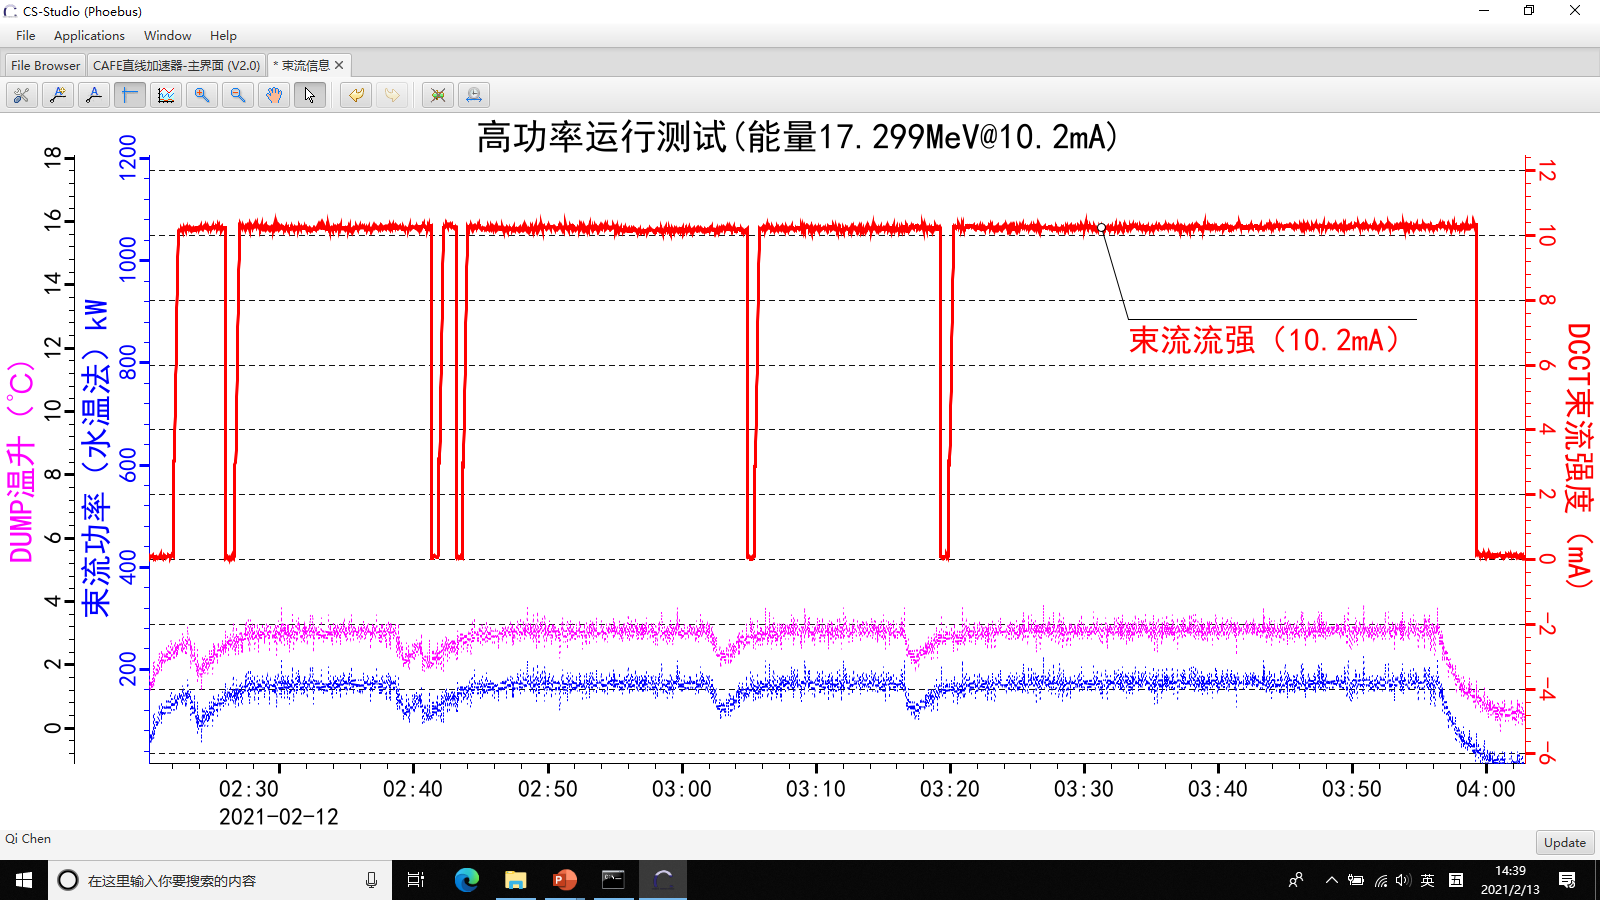Open PowerPoint from the taskbar
Screen dimensions: 1600x900
pos(565,880)
